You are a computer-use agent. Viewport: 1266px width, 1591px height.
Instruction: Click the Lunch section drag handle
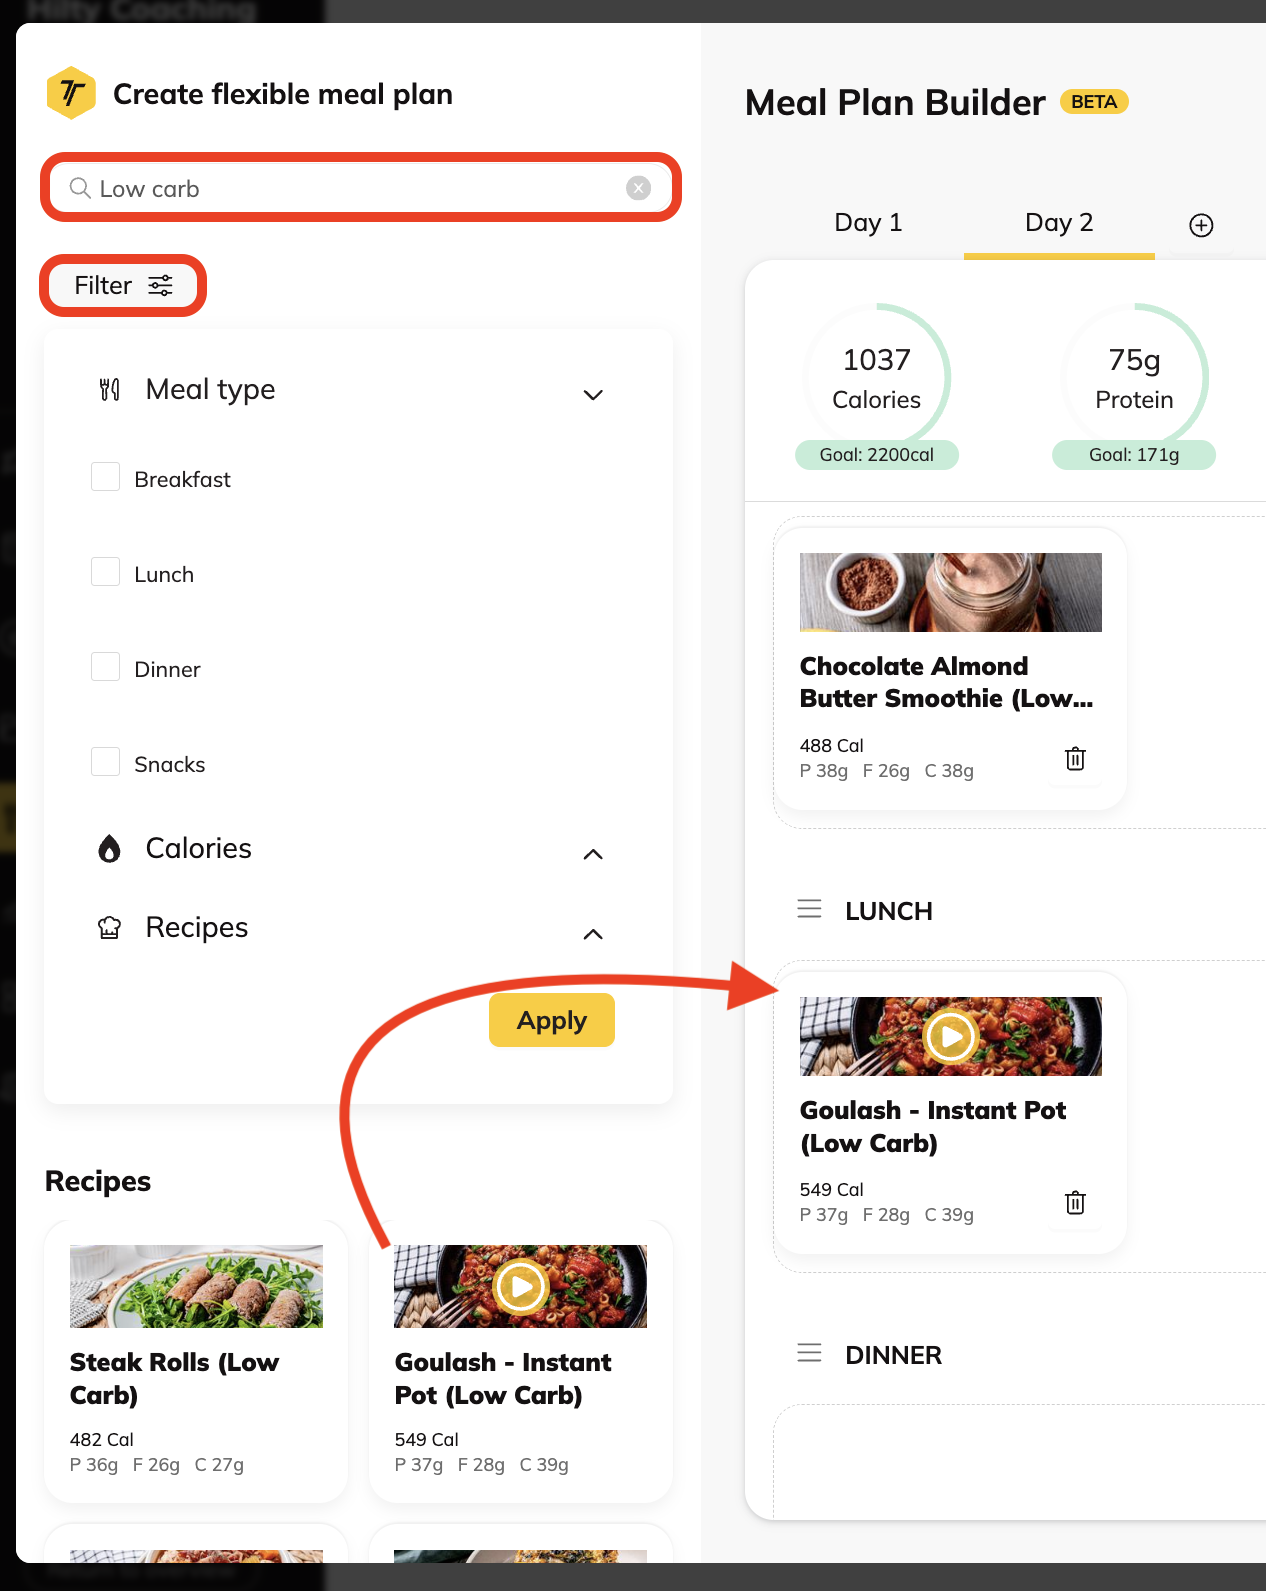coord(809,909)
